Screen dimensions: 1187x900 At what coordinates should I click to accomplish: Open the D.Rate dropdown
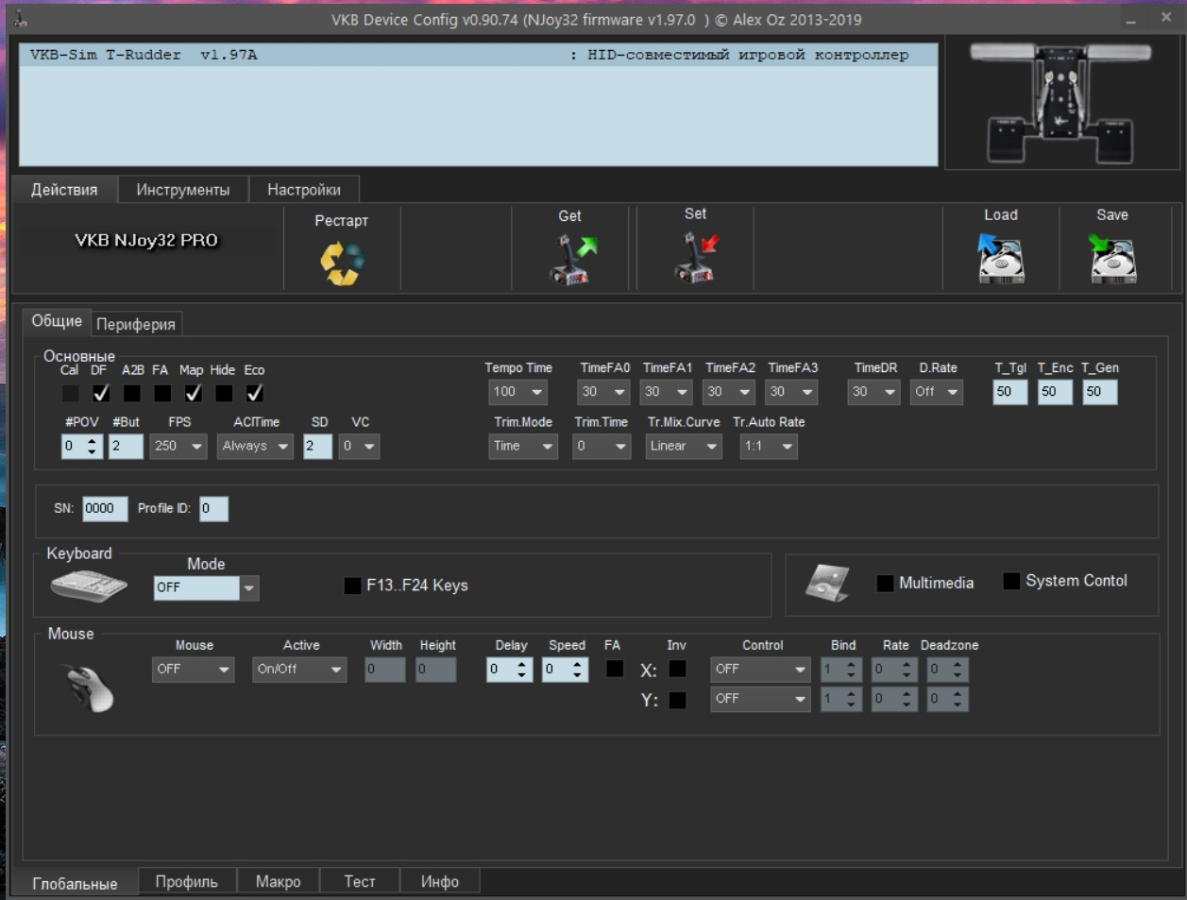point(936,391)
